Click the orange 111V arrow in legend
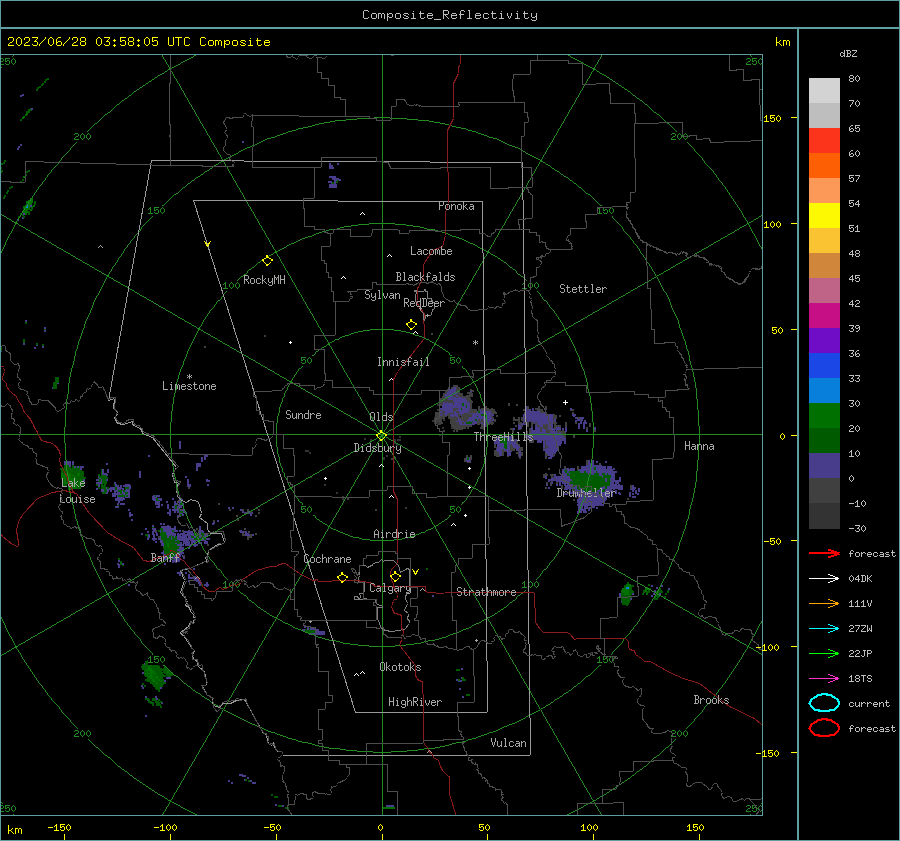Viewport: 900px width, 841px height. [824, 603]
